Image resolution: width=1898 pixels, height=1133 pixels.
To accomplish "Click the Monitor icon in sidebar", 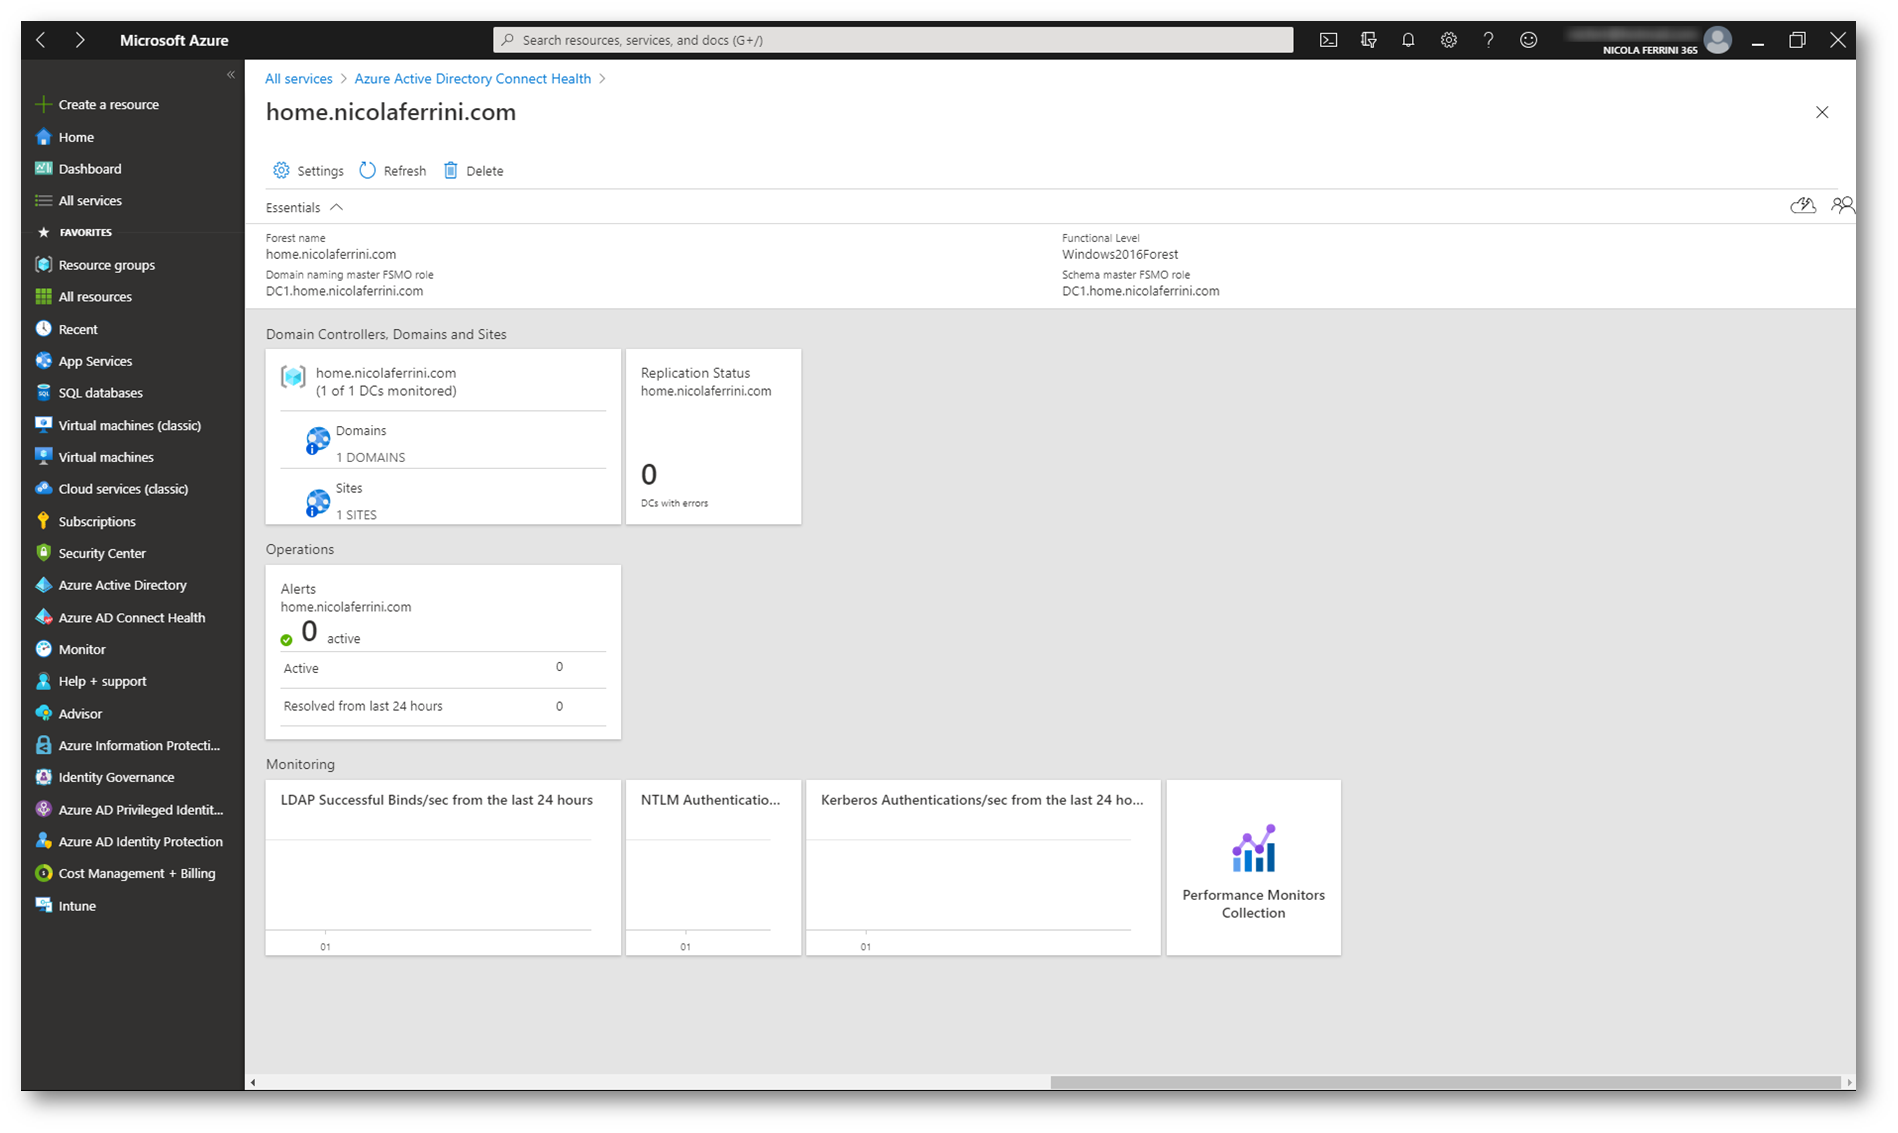I will 43,649.
